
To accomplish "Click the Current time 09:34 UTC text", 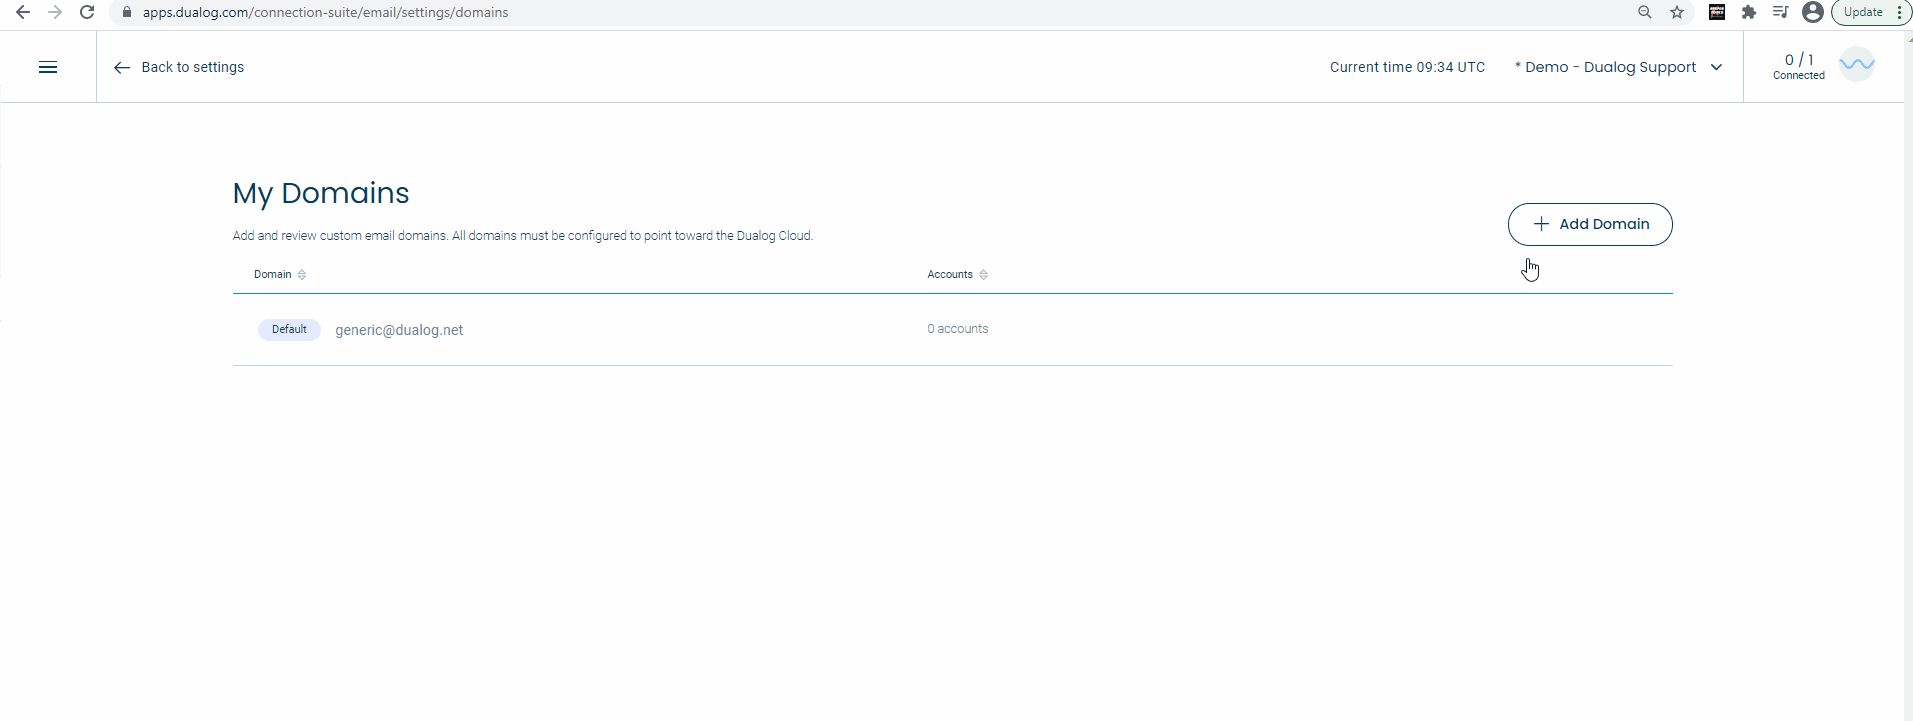I will pyautogui.click(x=1407, y=67).
